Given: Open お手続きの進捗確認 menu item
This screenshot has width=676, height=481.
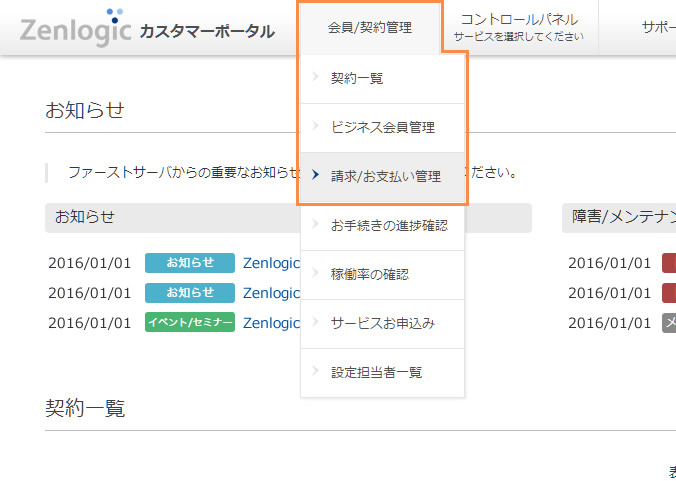Looking at the screenshot, I should click(389, 225).
